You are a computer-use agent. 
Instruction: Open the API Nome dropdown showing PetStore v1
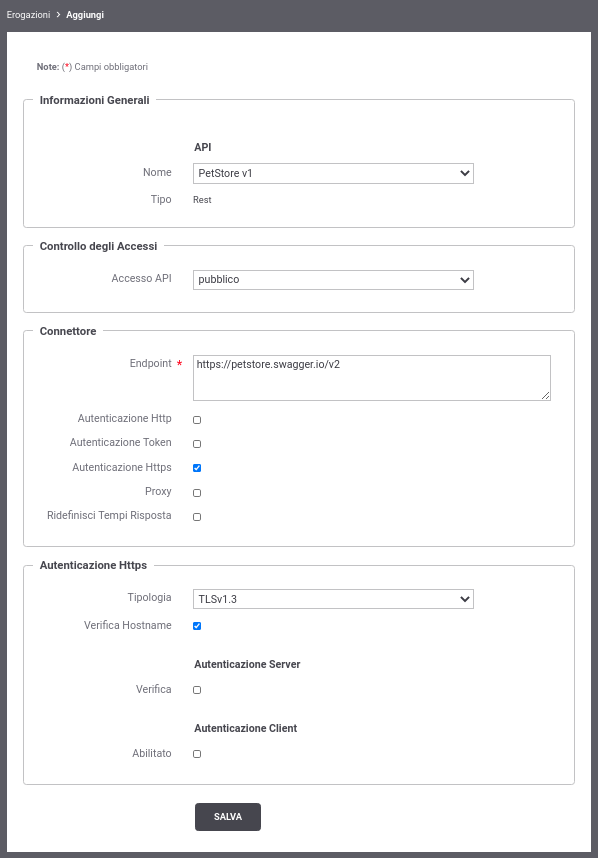(x=333, y=173)
